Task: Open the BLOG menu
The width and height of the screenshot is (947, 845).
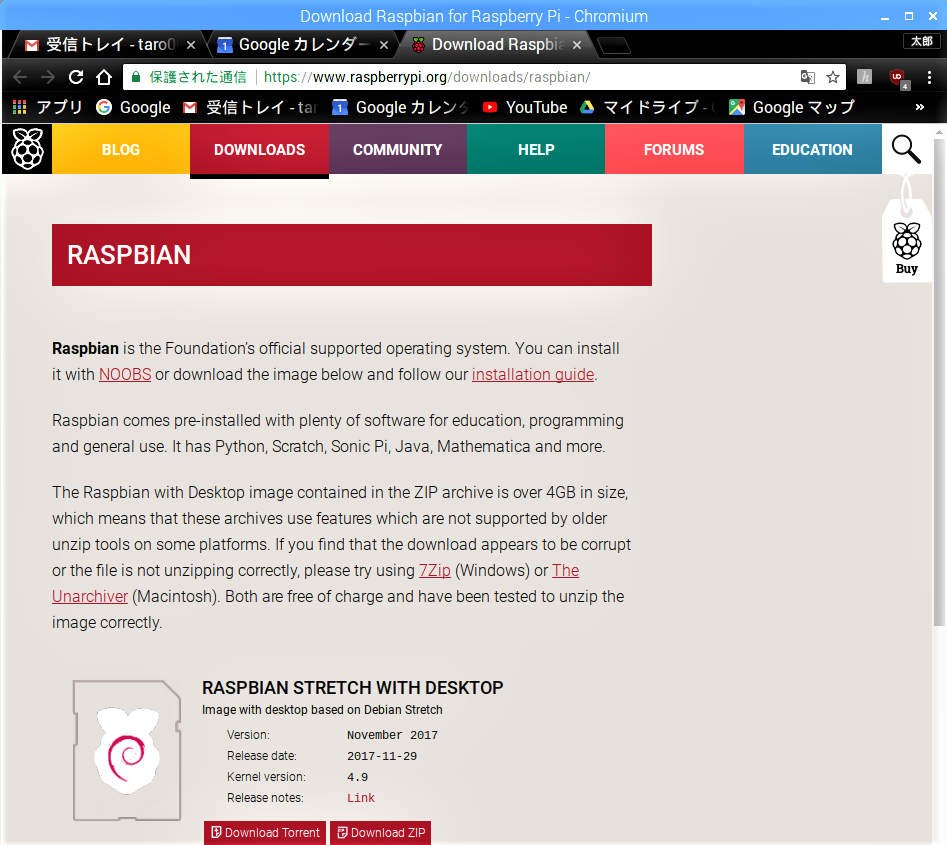Action: click(x=121, y=149)
